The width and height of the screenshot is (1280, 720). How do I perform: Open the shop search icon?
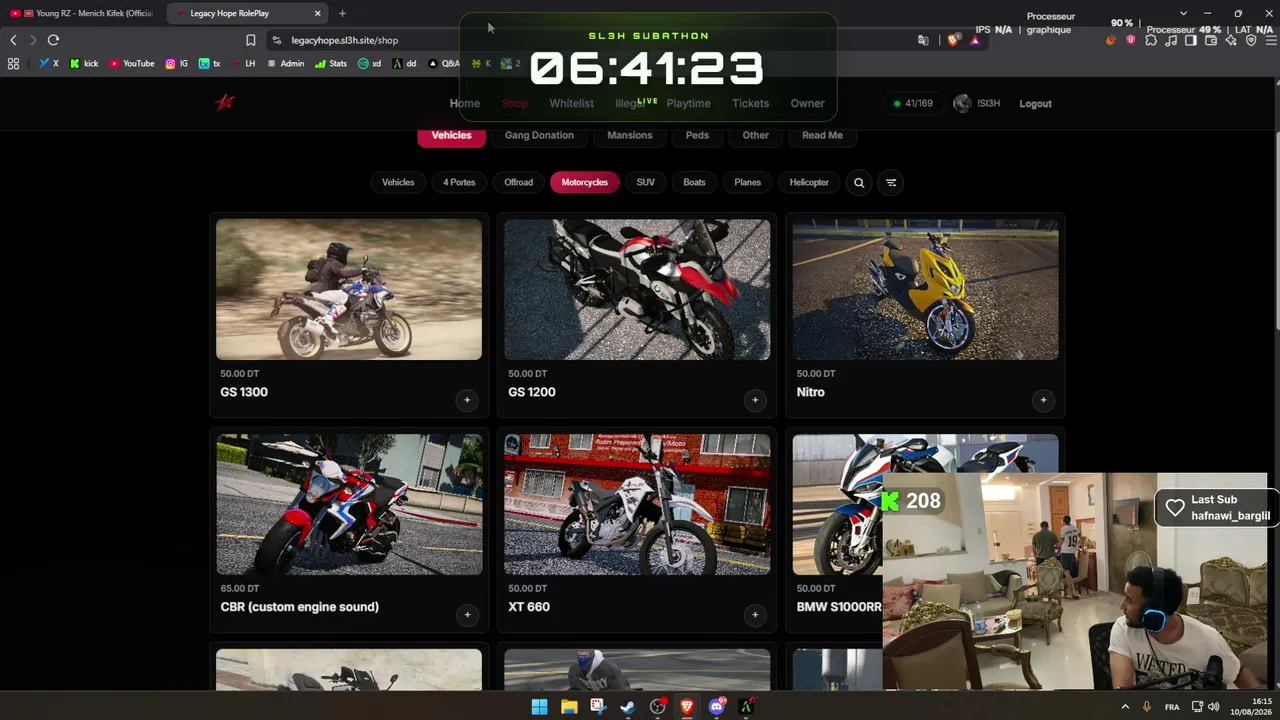(859, 182)
